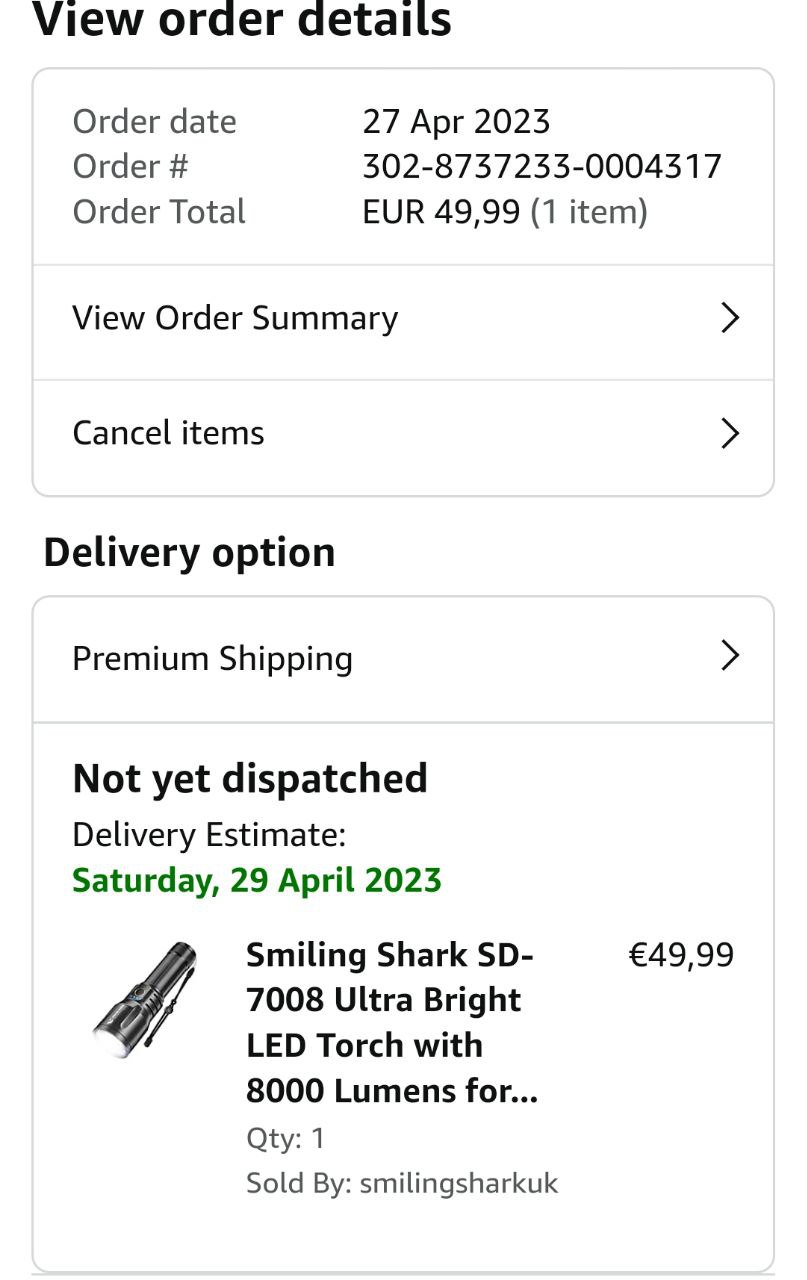807x1280 pixels.
Task: Expand Premium Shipping with its chevron
Action: (x=730, y=656)
